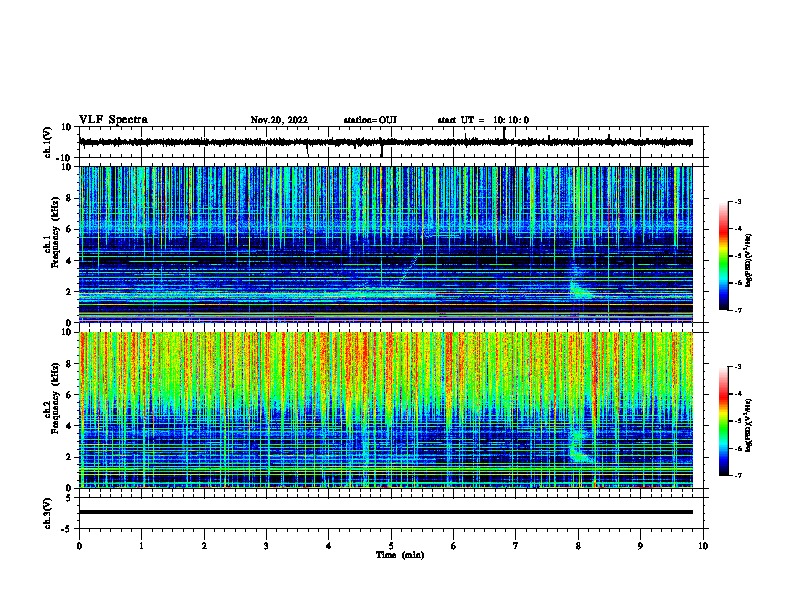Click the '5' tick on ch.3(V) axis
This screenshot has height=612, width=792.
coord(69,498)
